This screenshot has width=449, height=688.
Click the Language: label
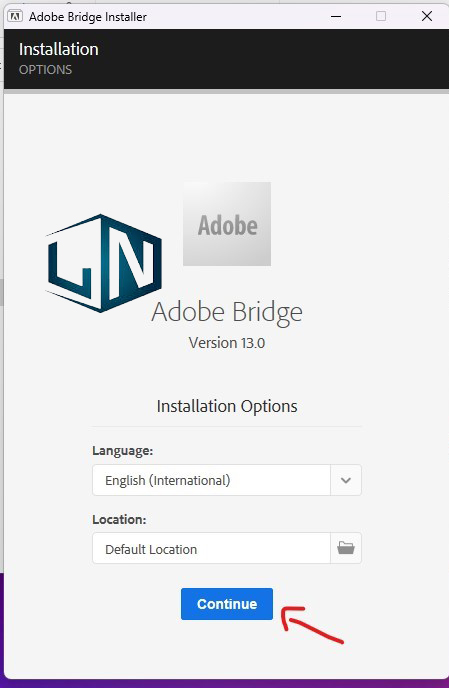click(122, 451)
